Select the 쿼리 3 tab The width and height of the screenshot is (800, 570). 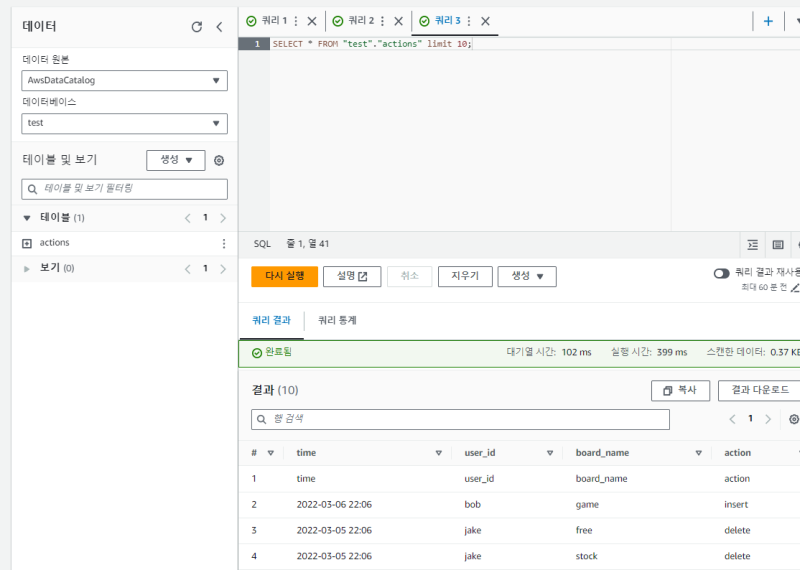coord(446,21)
